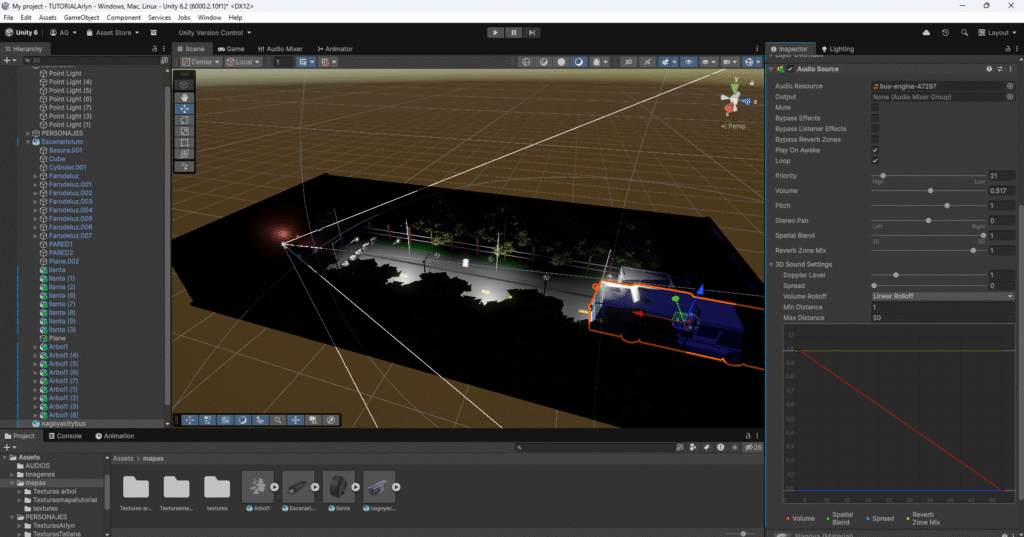
Task: Click the Unity Version Control button
Action: point(213,32)
